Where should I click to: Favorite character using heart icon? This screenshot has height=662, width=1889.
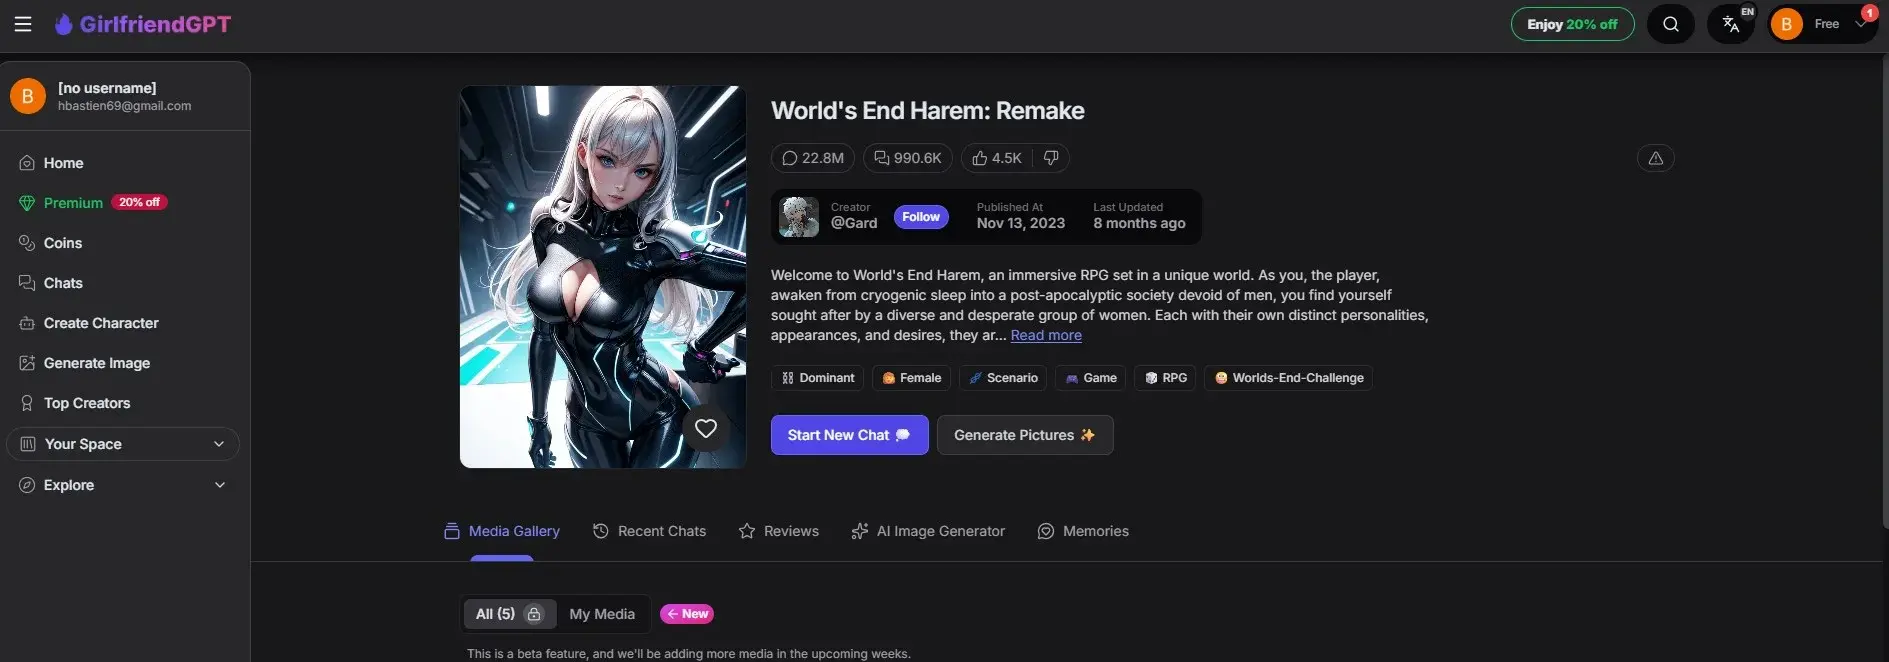click(x=706, y=428)
